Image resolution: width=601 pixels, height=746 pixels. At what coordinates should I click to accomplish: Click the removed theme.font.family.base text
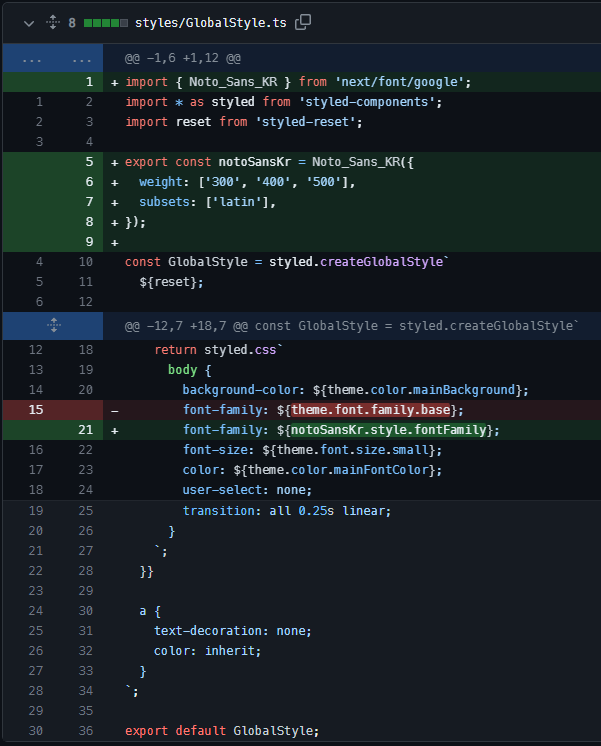[371, 410]
